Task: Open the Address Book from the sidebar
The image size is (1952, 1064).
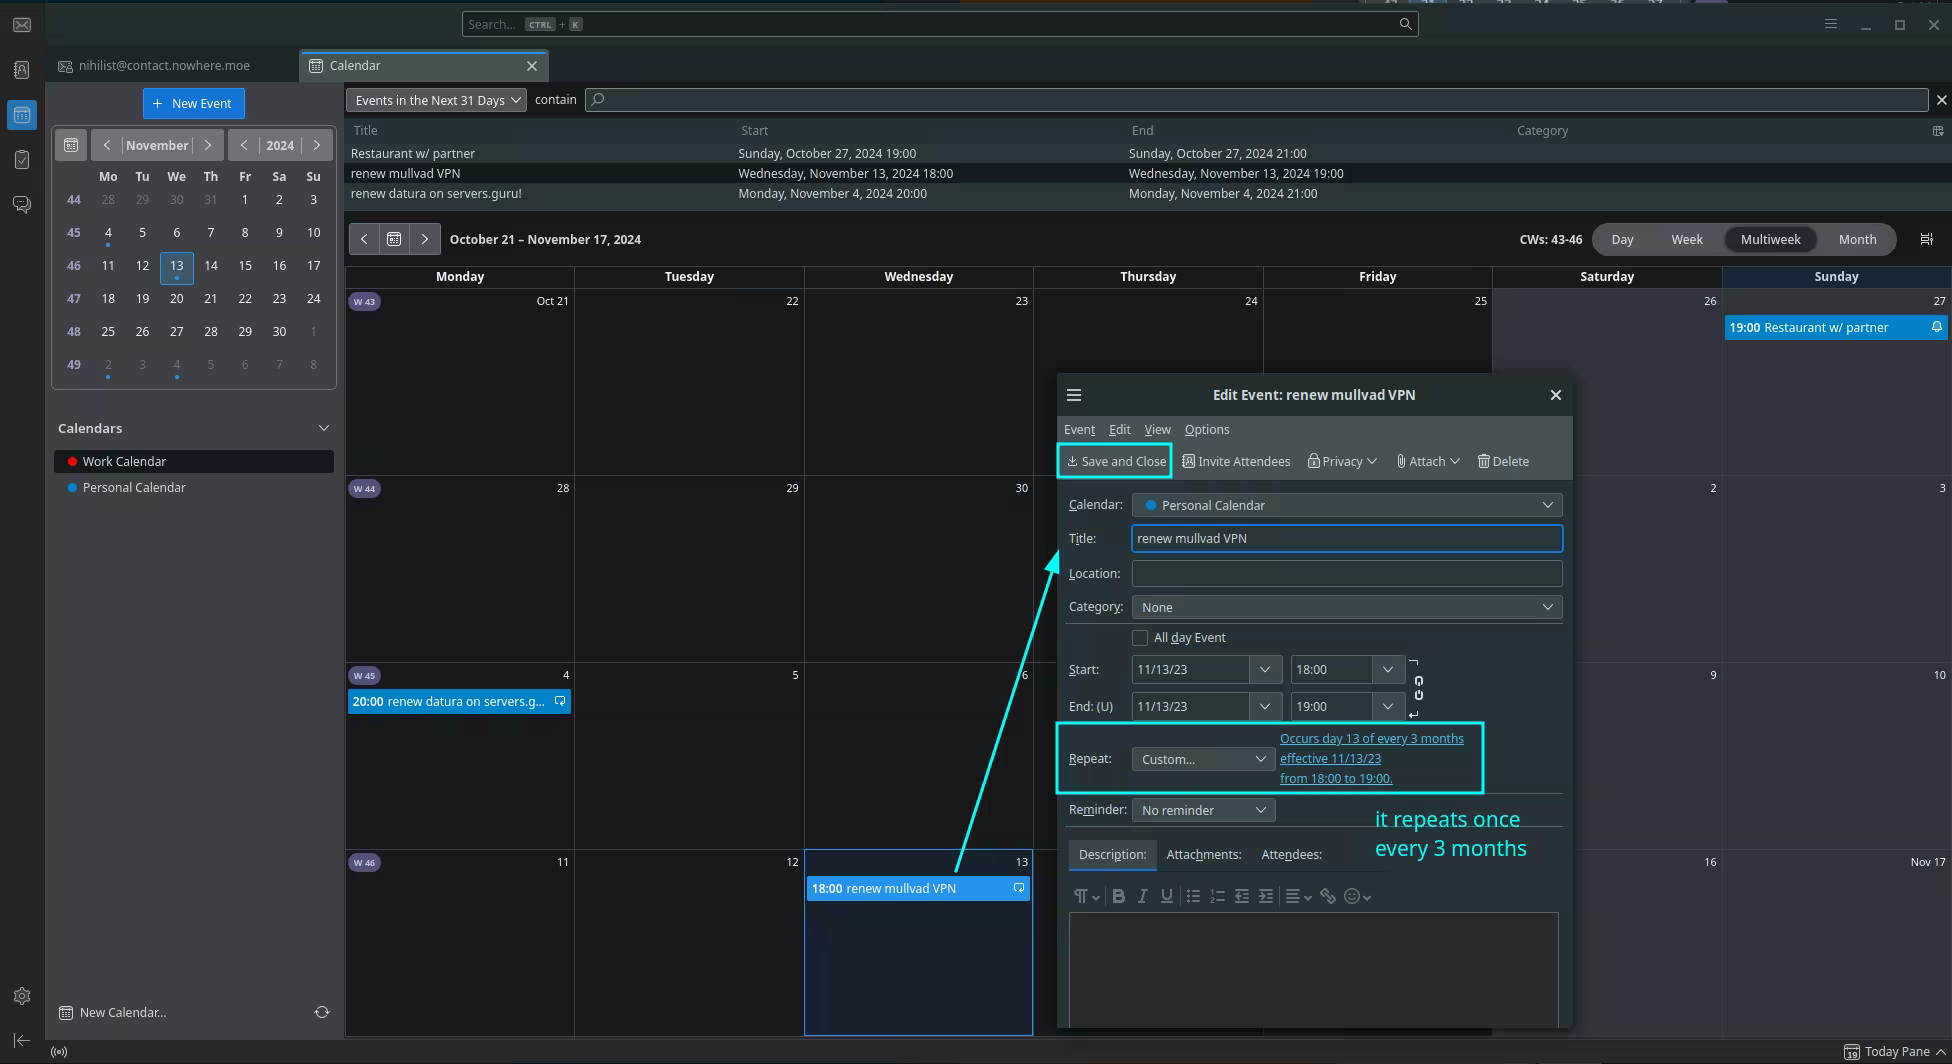Action: click(21, 70)
